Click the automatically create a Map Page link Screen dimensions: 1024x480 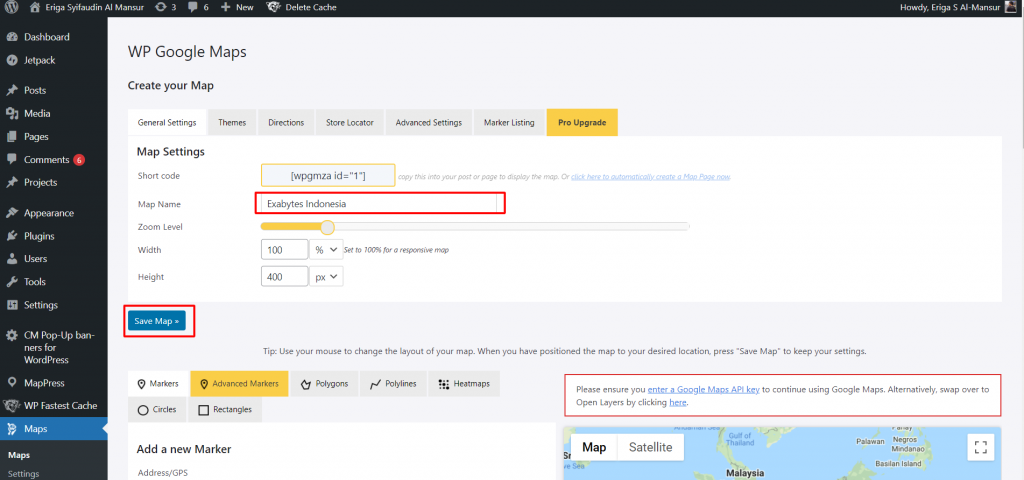(650, 176)
